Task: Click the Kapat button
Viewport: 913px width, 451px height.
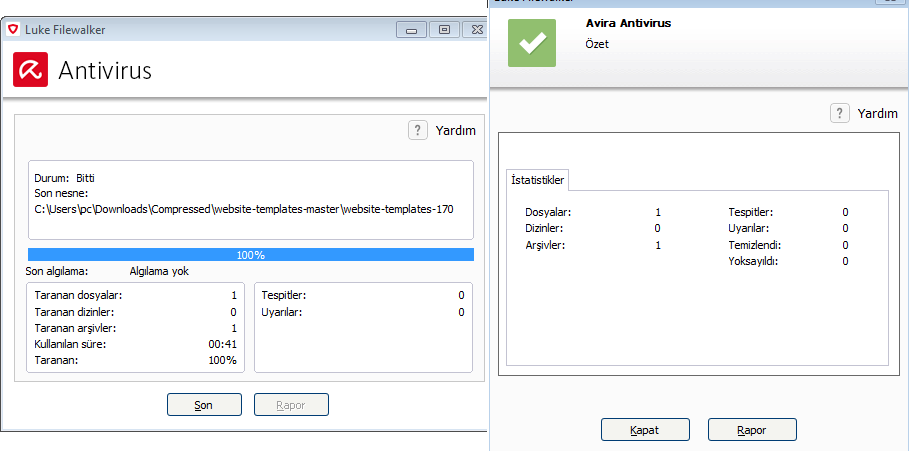Action: coord(645,430)
